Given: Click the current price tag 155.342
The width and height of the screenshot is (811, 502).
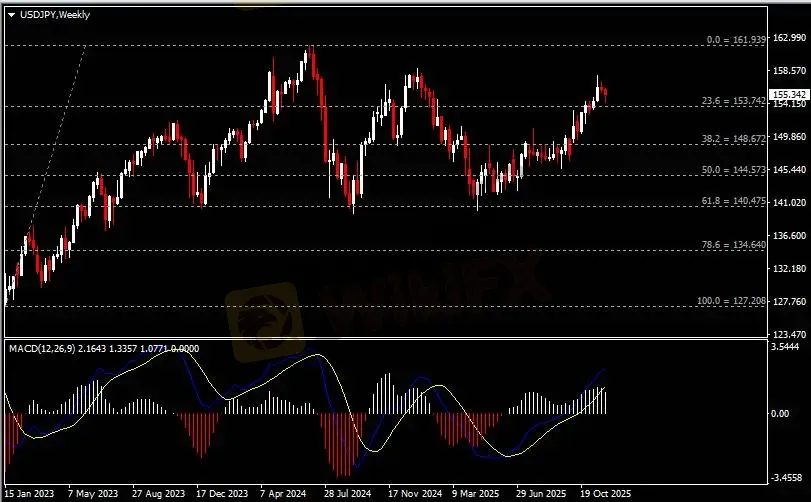Looking at the screenshot, I should [790, 94].
